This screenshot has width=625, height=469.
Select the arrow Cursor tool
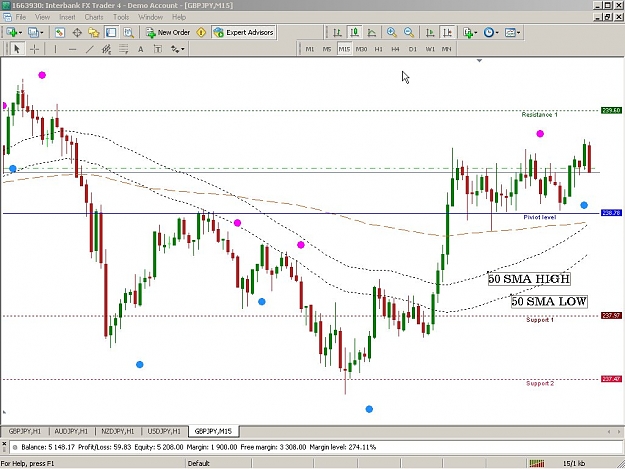tap(17, 49)
